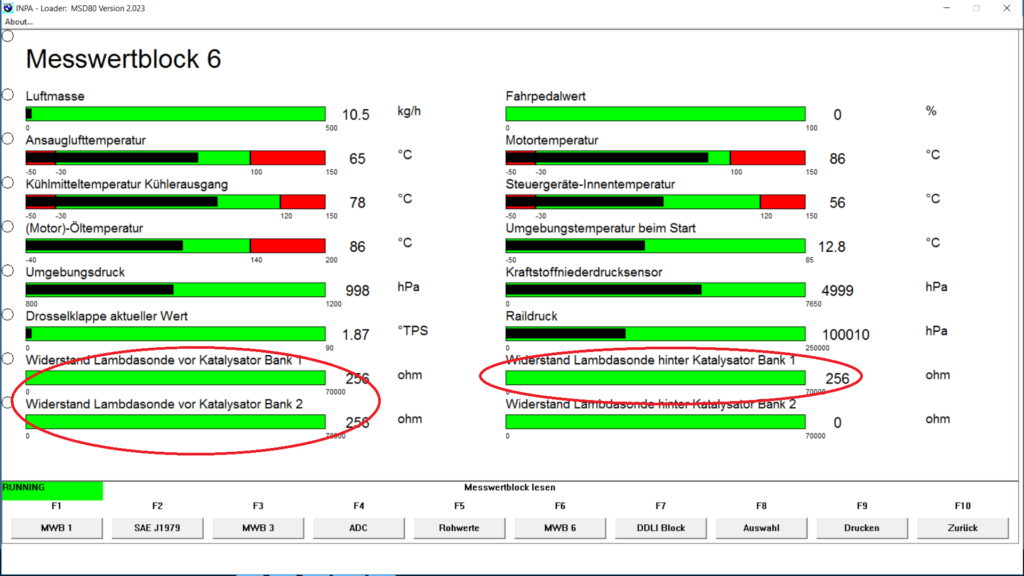1024x576 pixels.
Task: Select the radio button beside Luftmasse
Action: (8, 95)
